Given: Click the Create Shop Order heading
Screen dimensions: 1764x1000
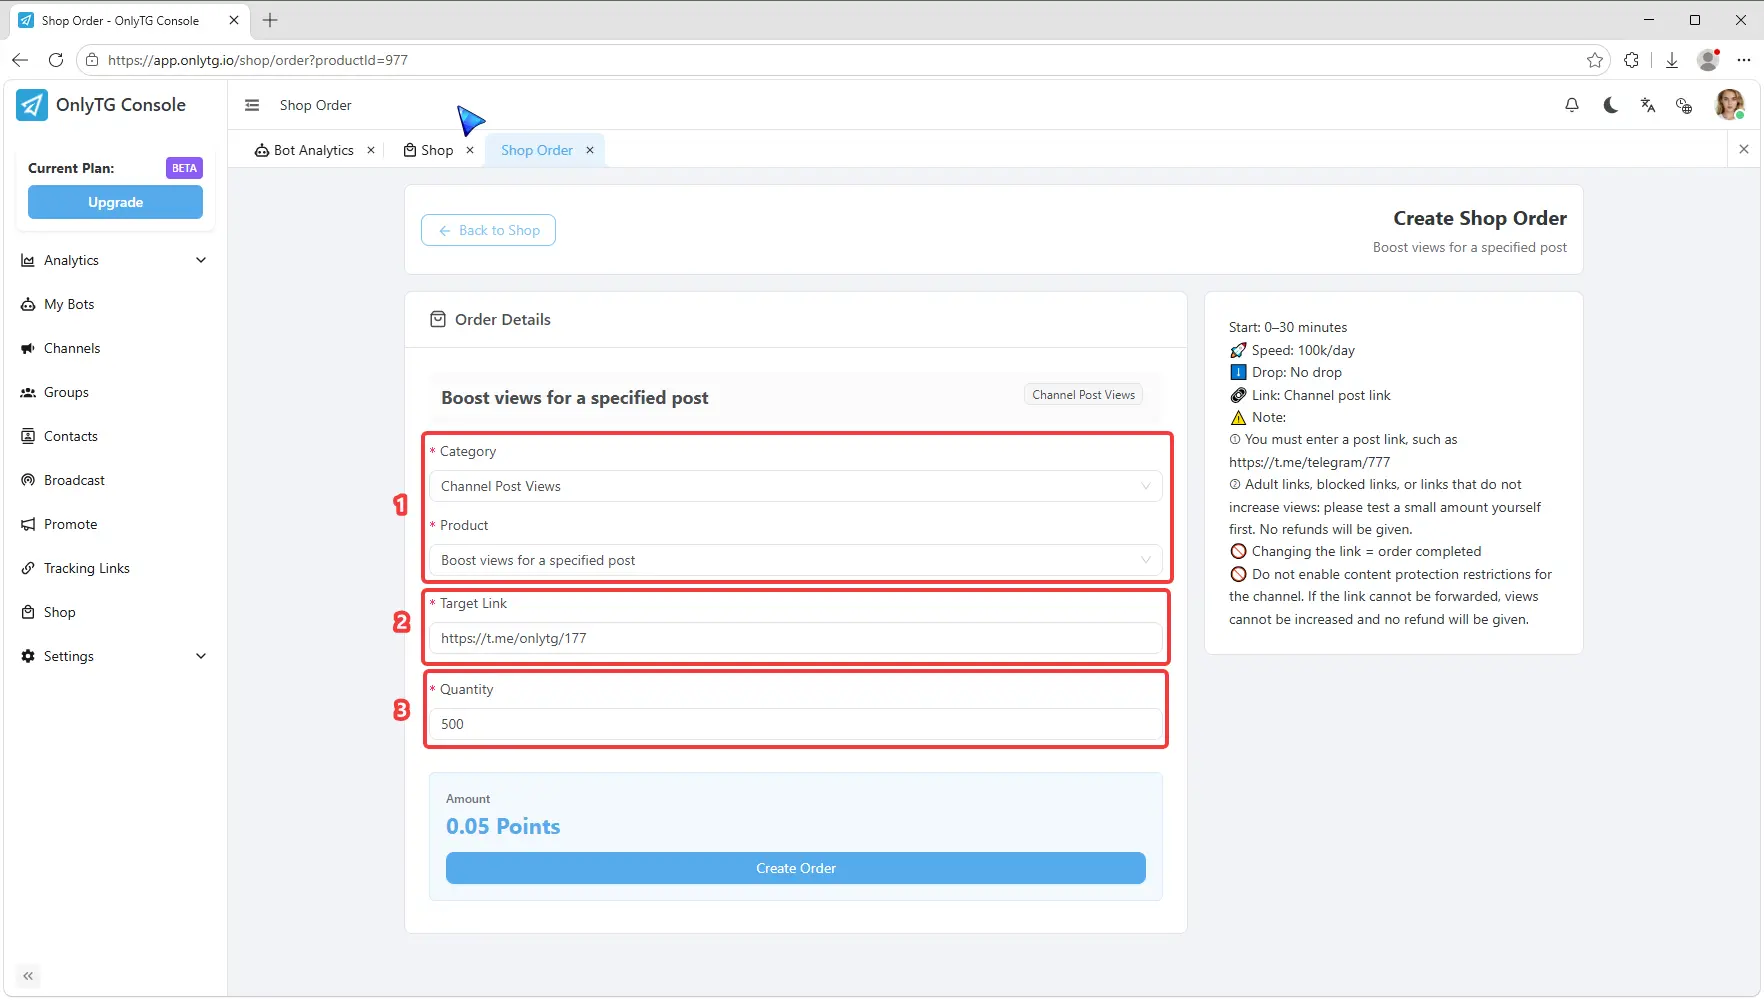Looking at the screenshot, I should [x=1480, y=218].
